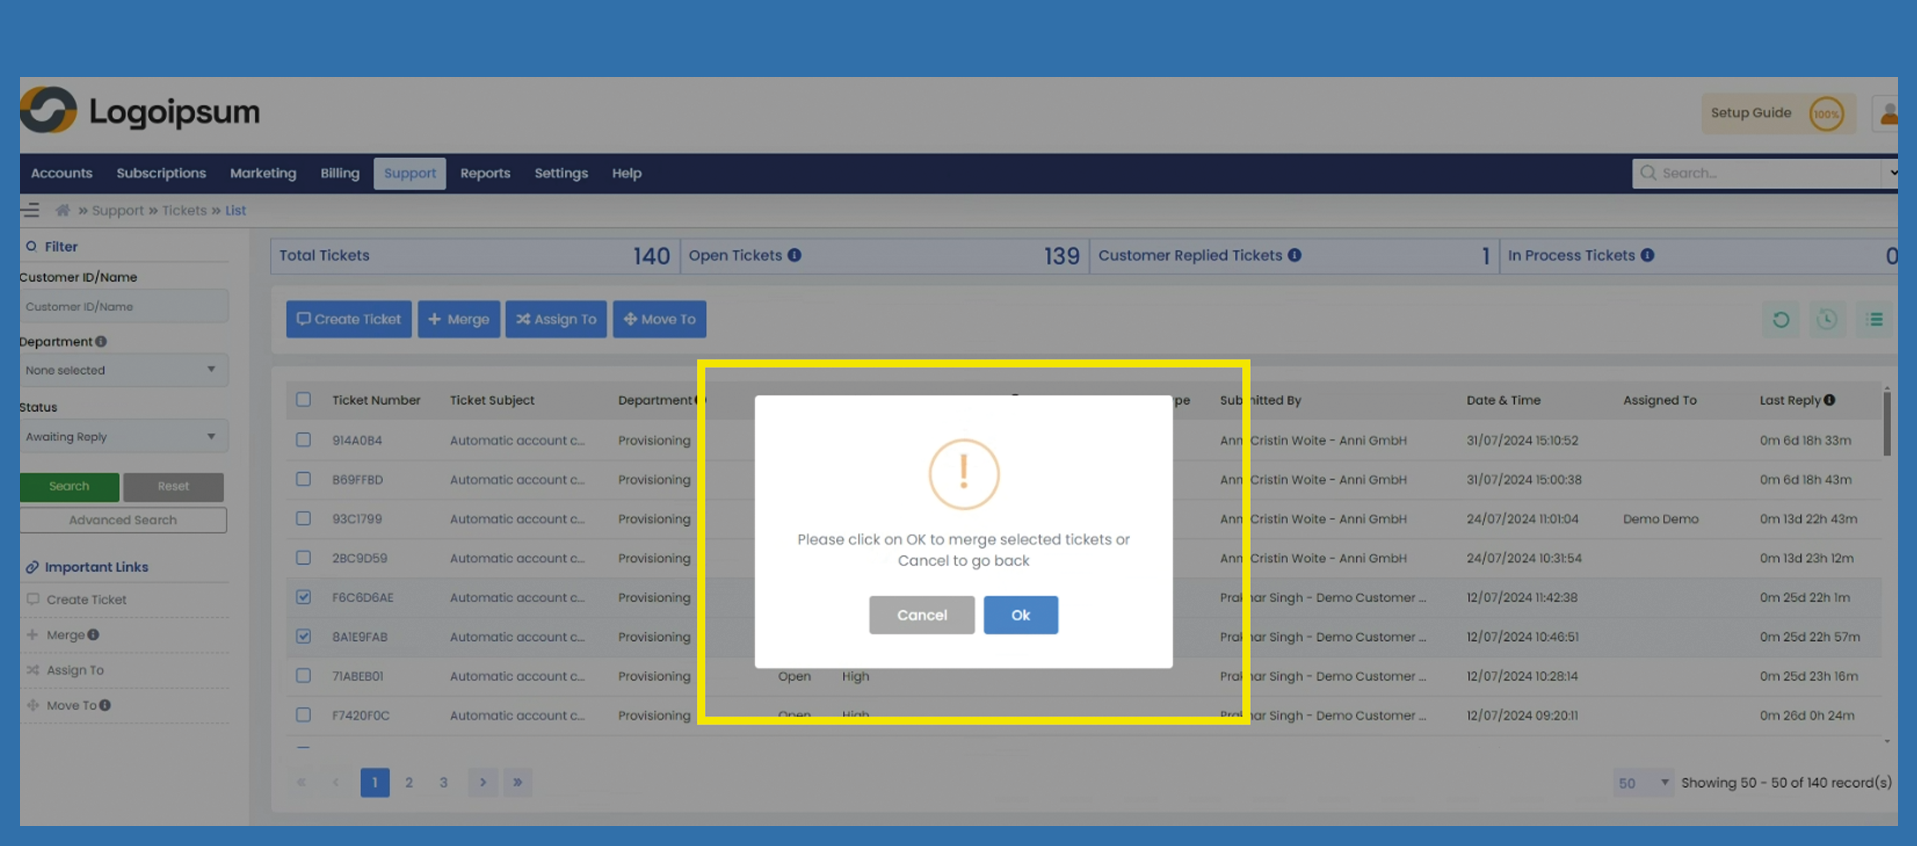Screen dimensions: 1917x846
Task: Toggle the select-all tickets header checkbox
Action: (x=303, y=400)
